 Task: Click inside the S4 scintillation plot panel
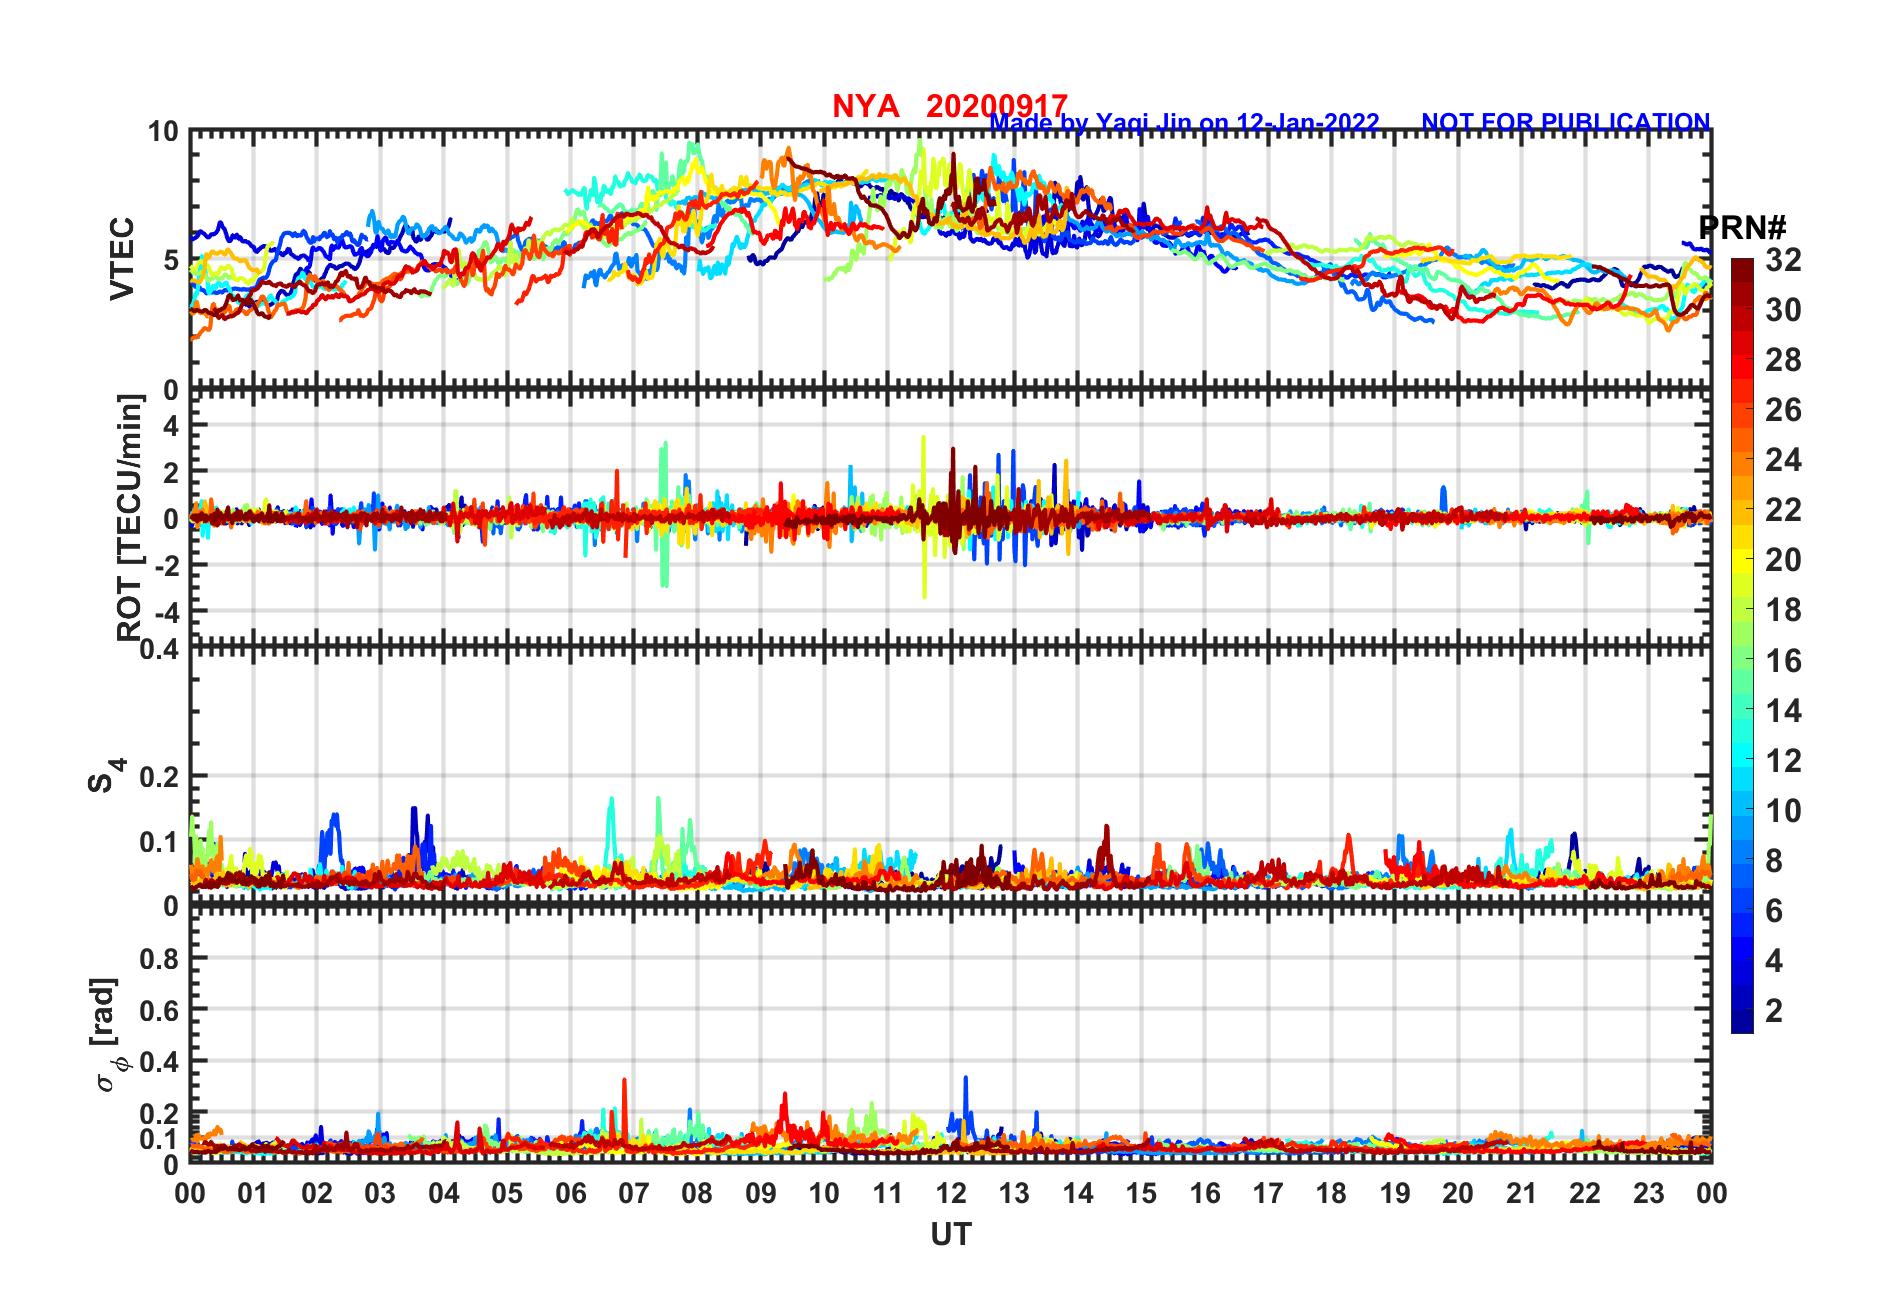coord(951,777)
